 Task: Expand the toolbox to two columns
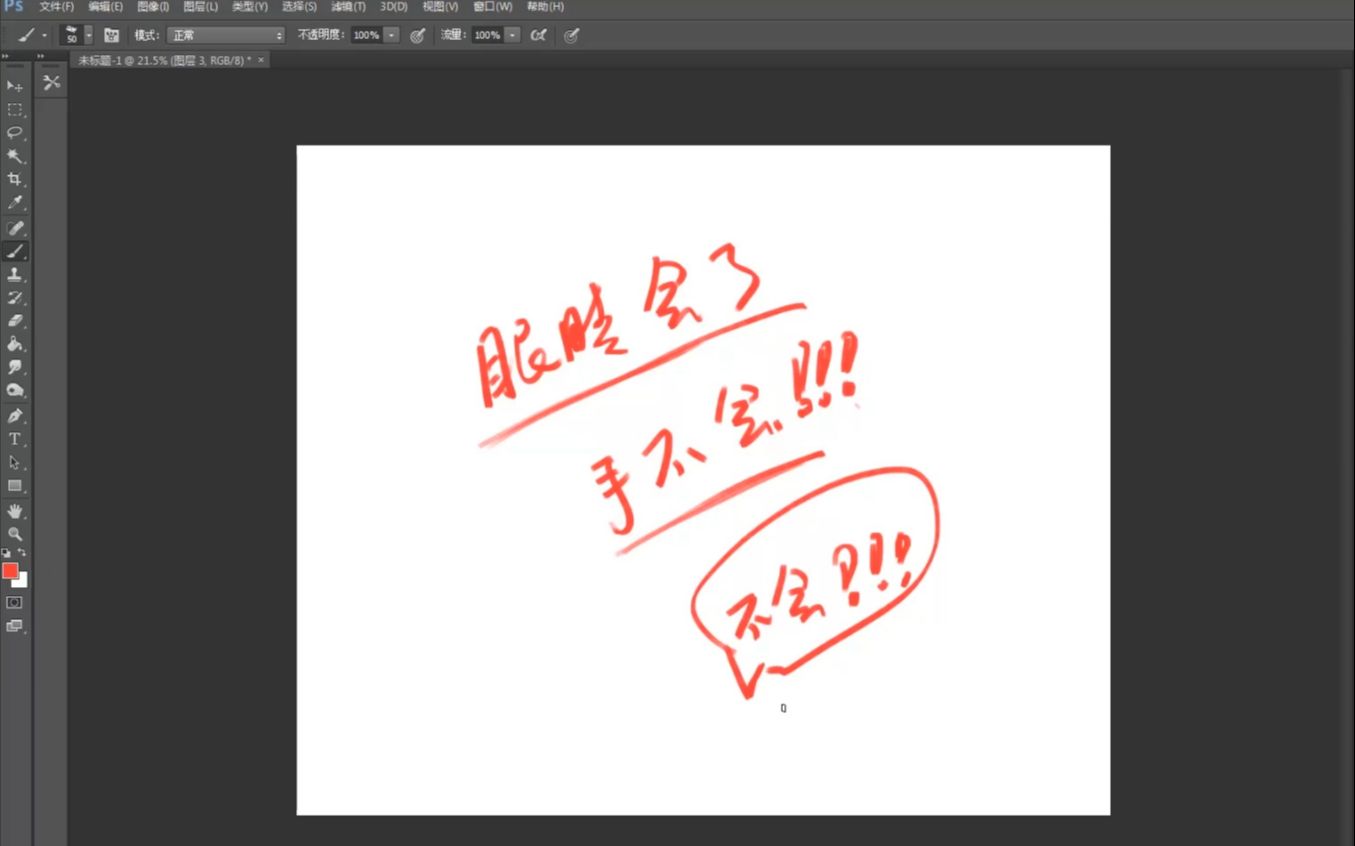click(x=6, y=56)
